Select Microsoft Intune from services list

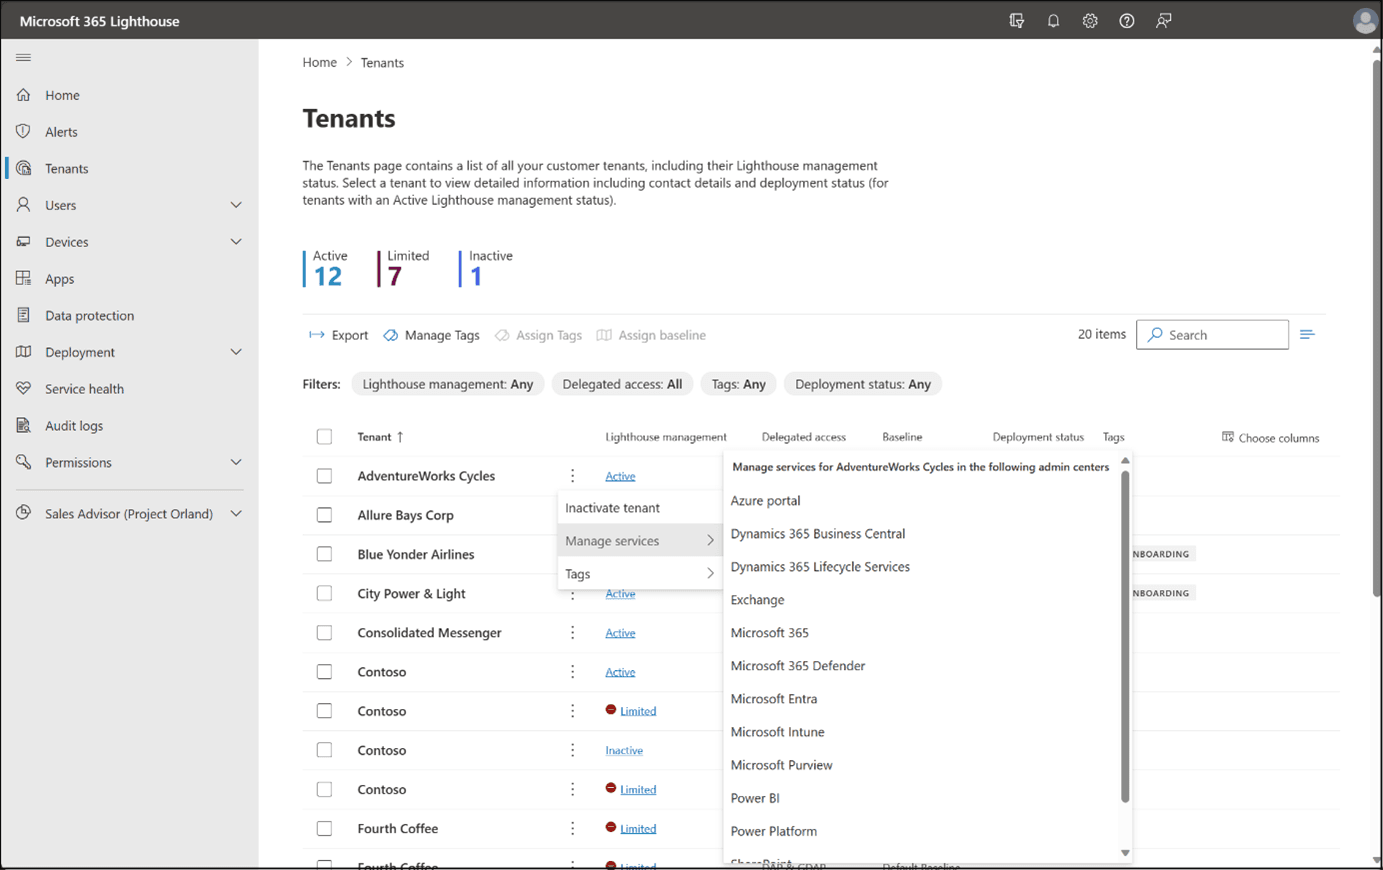[777, 732]
